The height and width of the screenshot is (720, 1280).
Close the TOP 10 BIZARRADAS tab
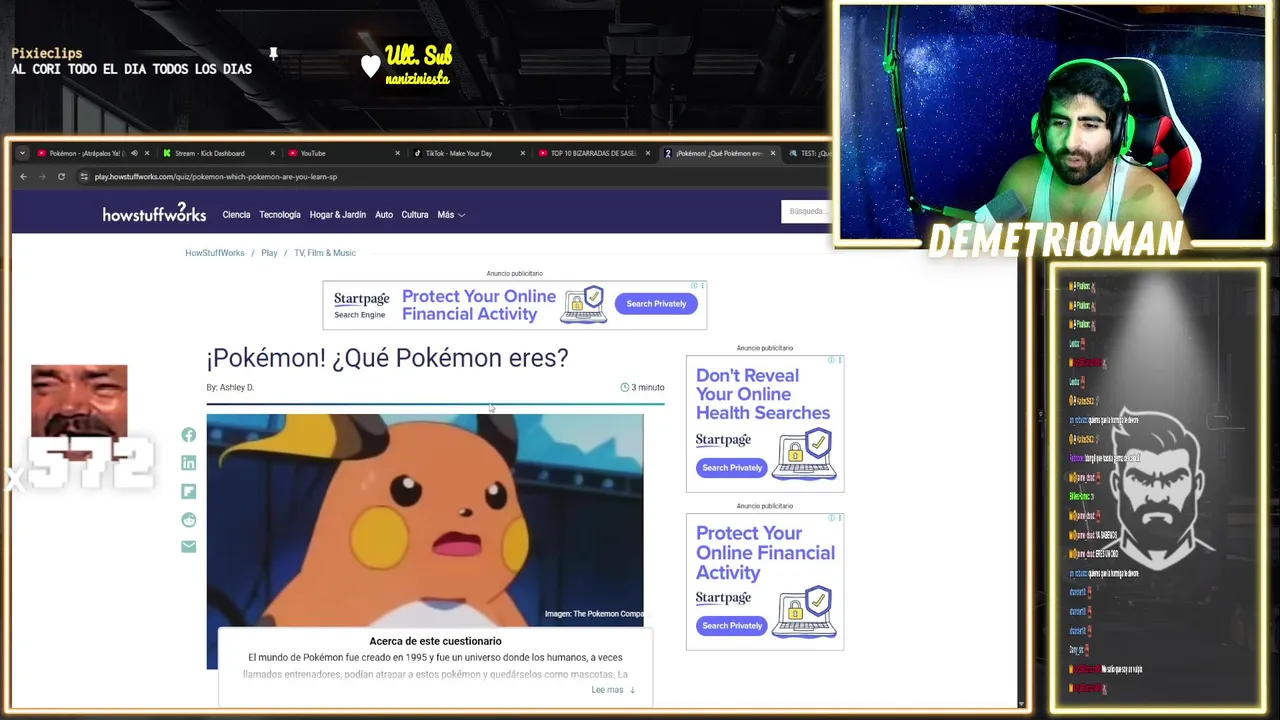(647, 153)
